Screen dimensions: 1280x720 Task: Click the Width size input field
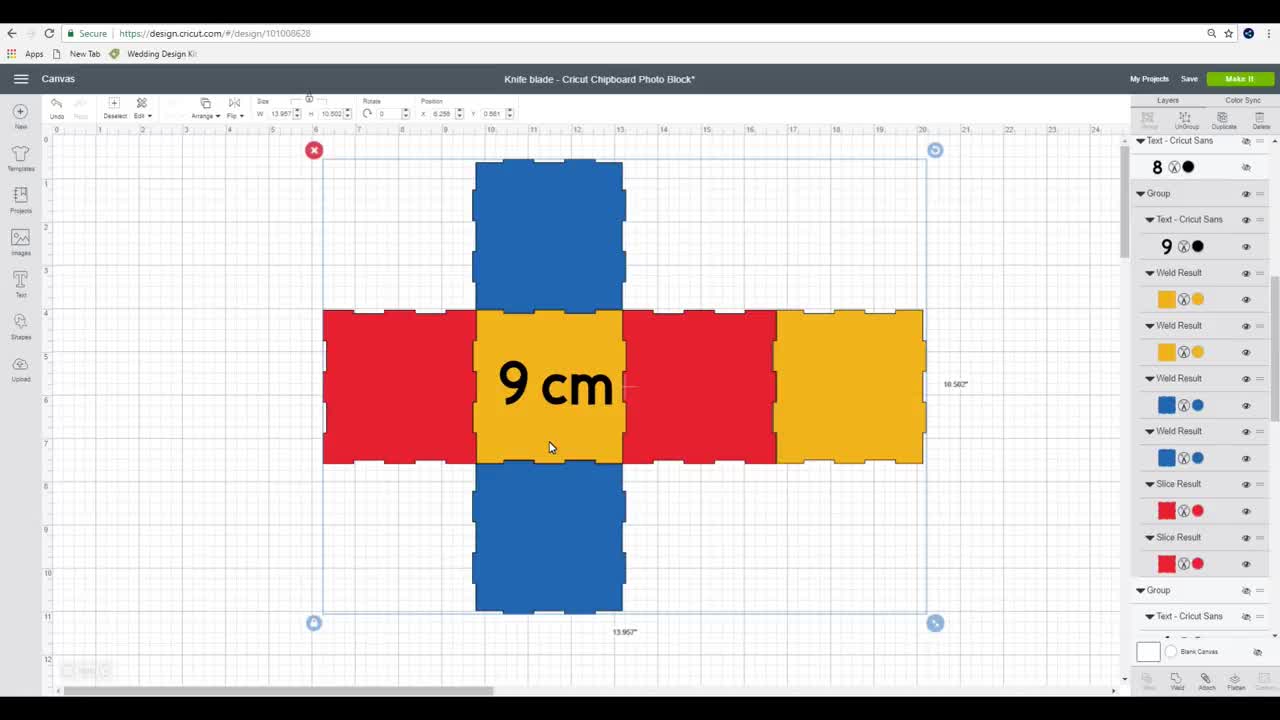coord(281,113)
